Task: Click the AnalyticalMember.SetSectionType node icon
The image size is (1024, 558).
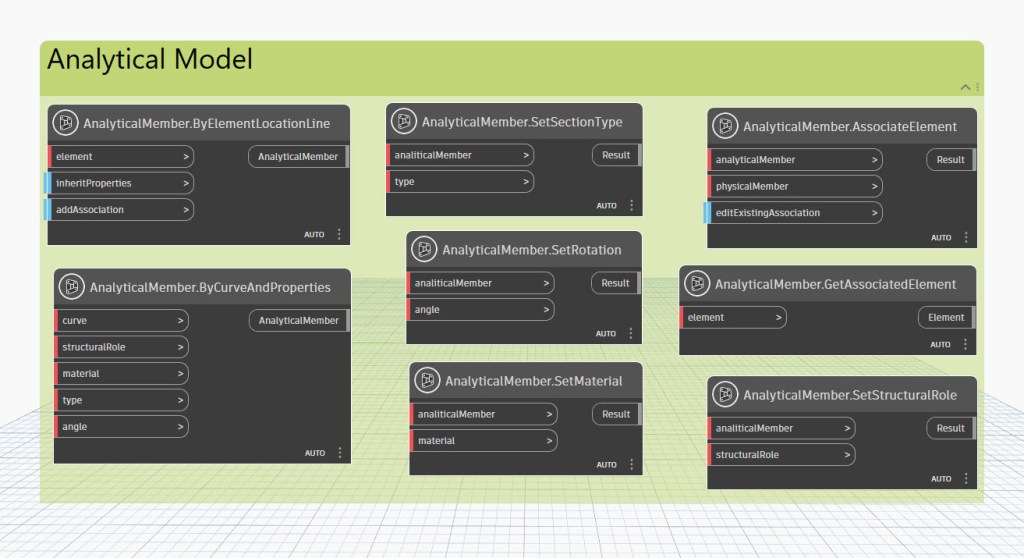Action: [x=404, y=122]
